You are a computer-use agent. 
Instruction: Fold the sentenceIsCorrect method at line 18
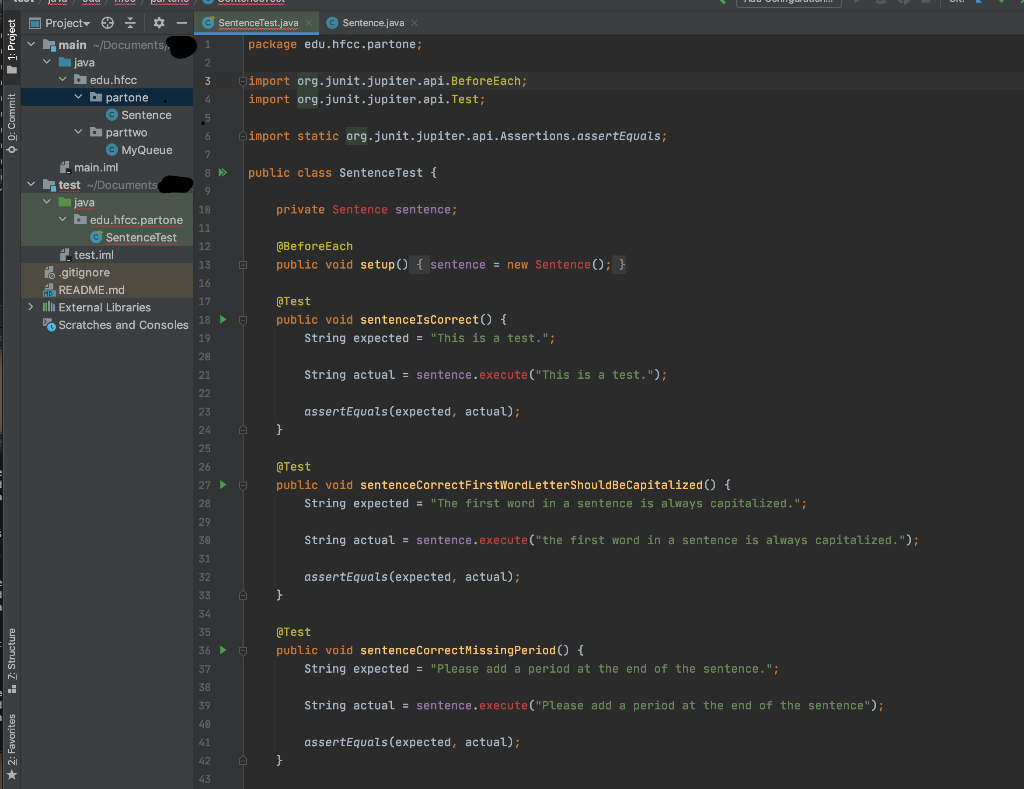tap(242, 320)
